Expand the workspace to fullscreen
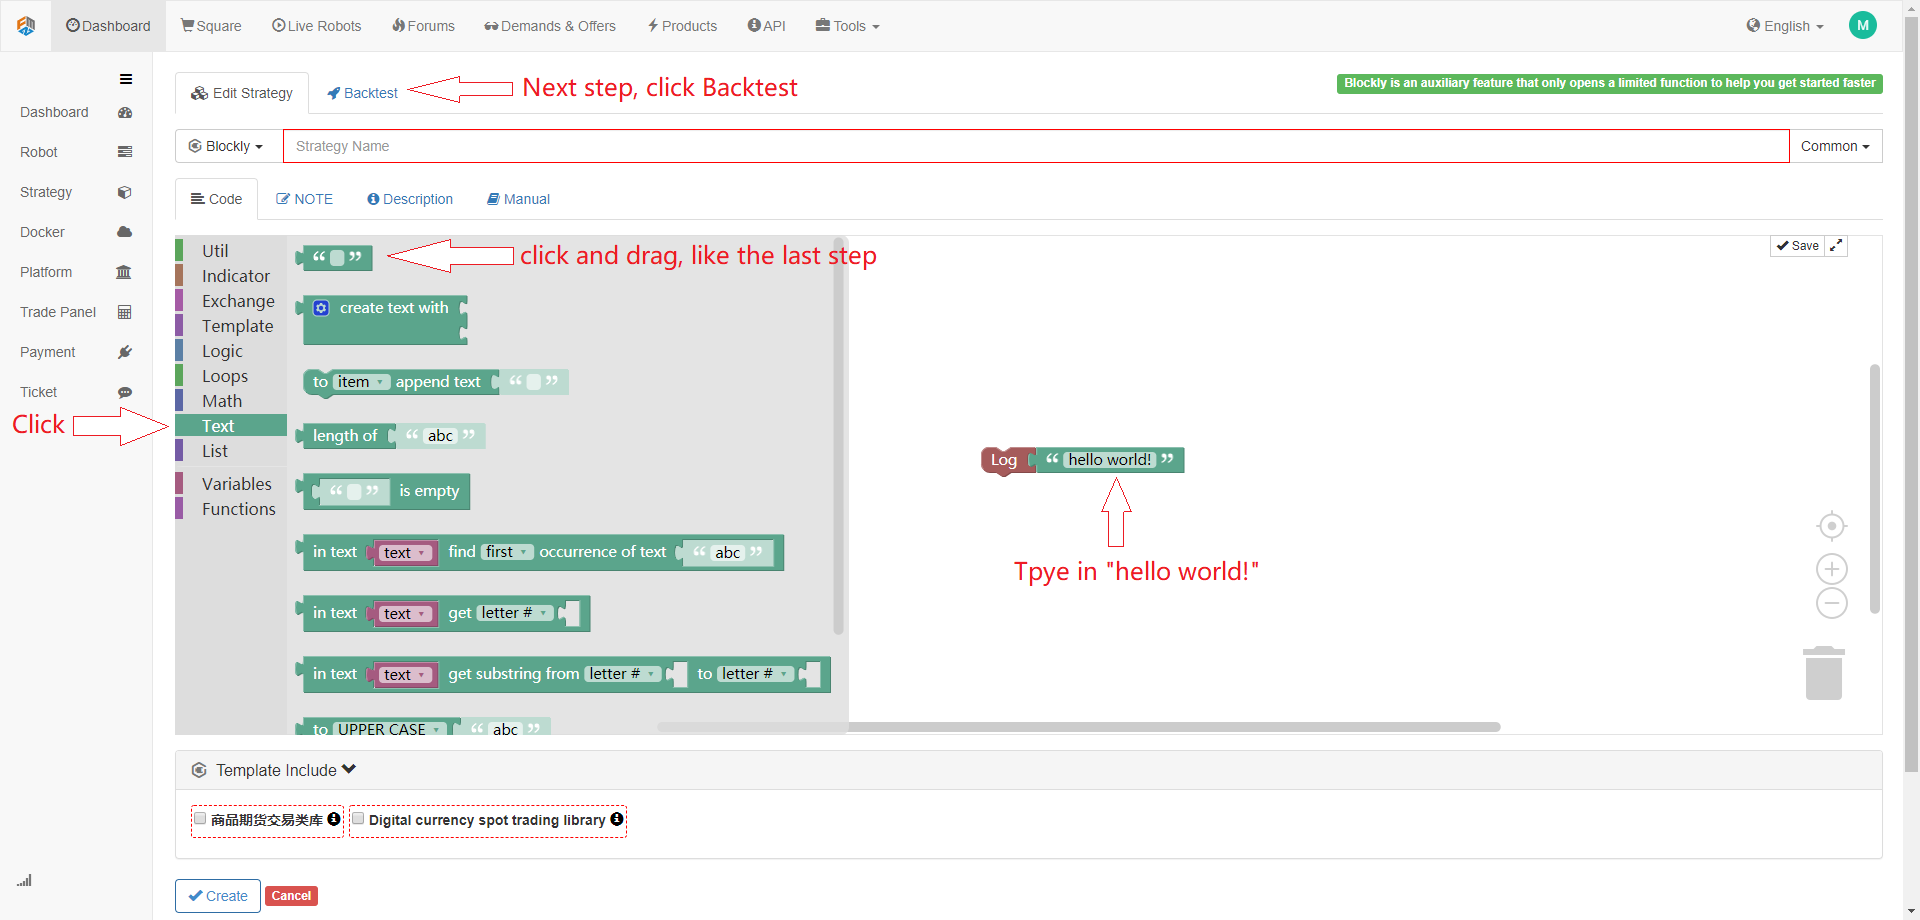This screenshot has height=920, width=1920. [1836, 246]
